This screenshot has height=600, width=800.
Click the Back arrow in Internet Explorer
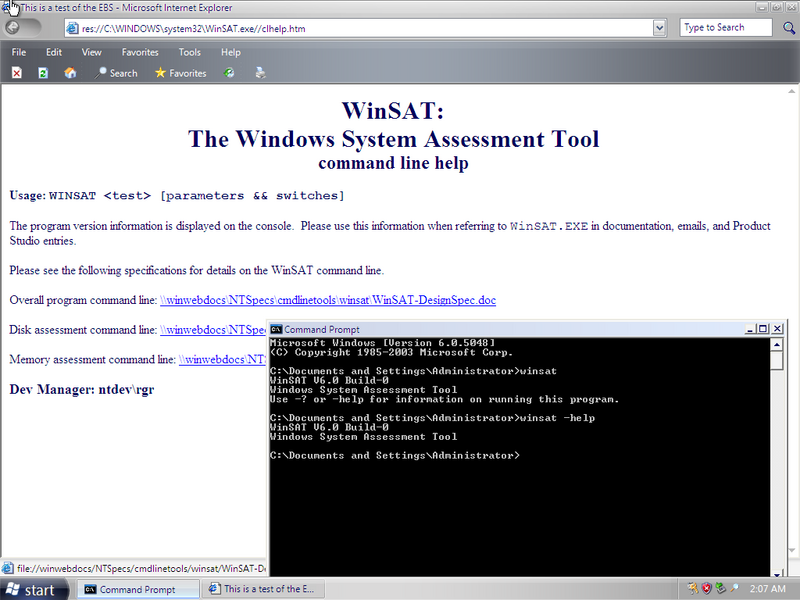(x=13, y=28)
